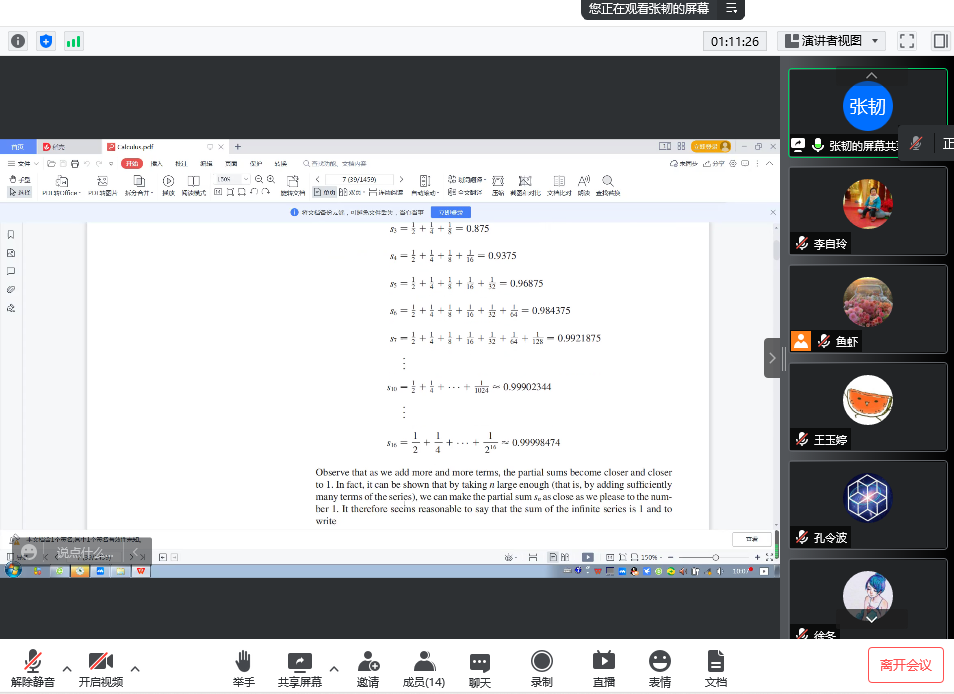The height and width of the screenshot is (694, 954).
Task: Enter full screen mode icon
Action: (x=907, y=41)
